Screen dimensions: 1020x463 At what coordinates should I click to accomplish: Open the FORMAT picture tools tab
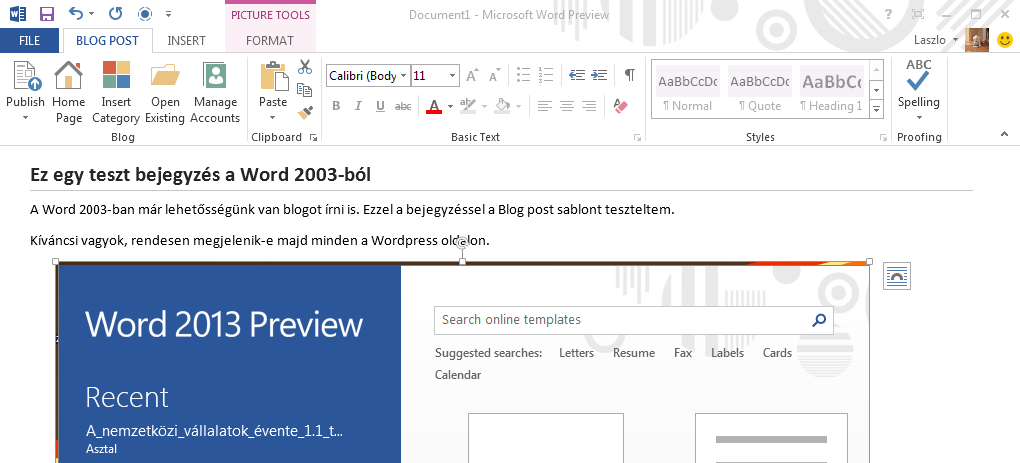[270, 40]
